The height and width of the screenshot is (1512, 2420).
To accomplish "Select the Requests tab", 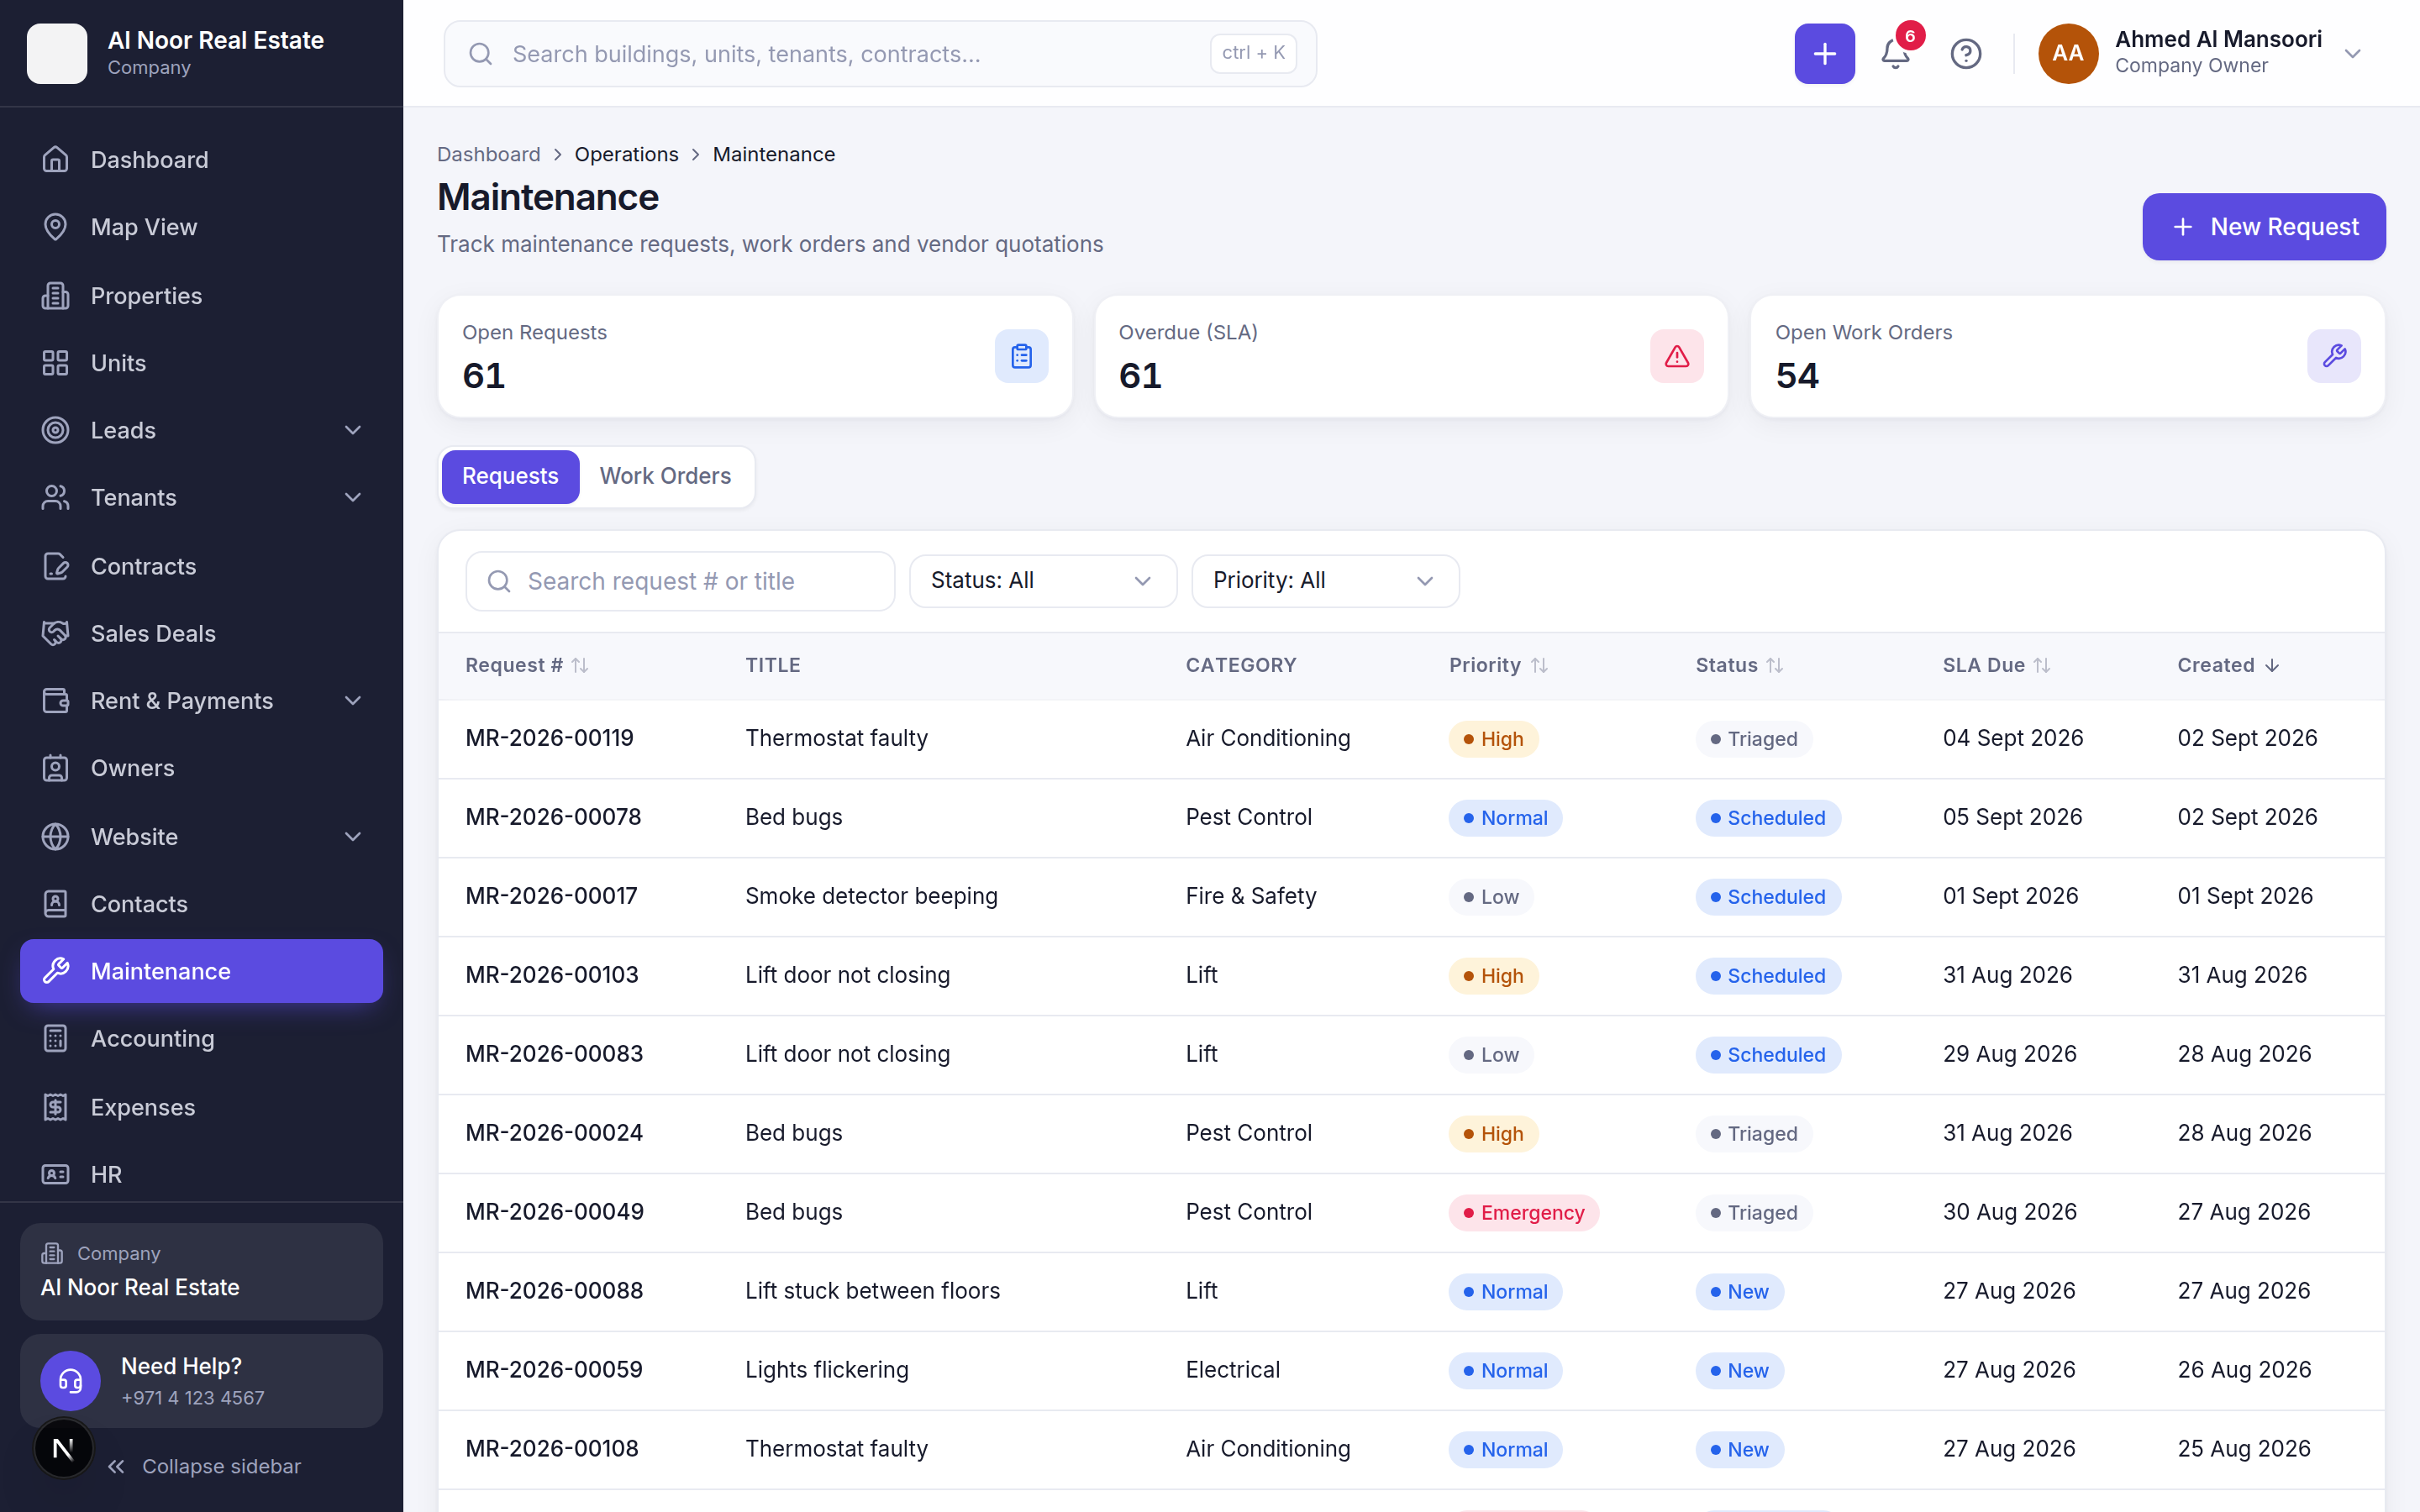I will (x=510, y=476).
